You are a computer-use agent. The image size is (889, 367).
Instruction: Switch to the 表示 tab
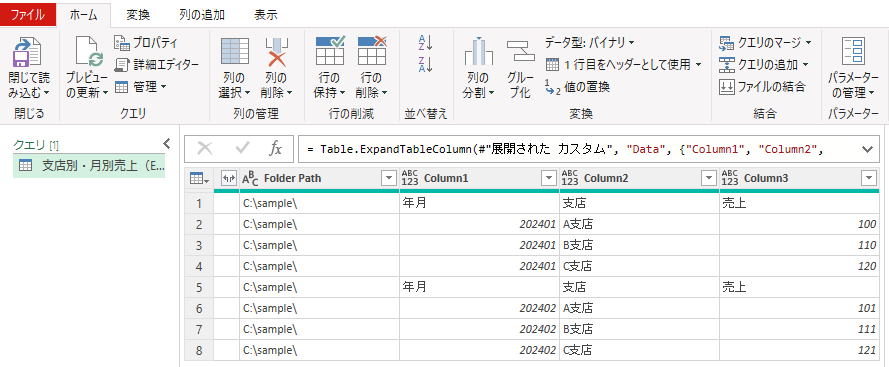tap(266, 15)
